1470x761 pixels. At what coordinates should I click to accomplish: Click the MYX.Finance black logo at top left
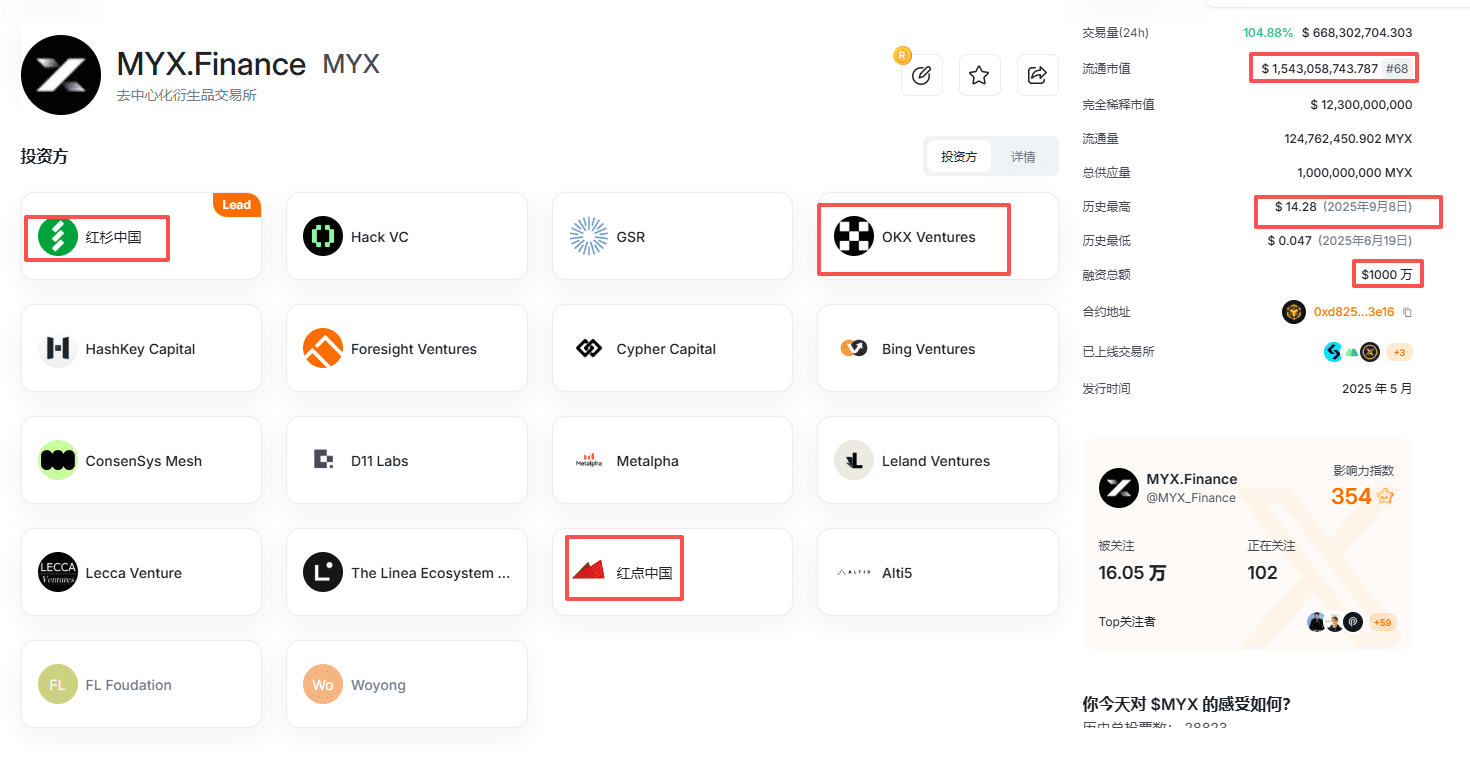61,75
